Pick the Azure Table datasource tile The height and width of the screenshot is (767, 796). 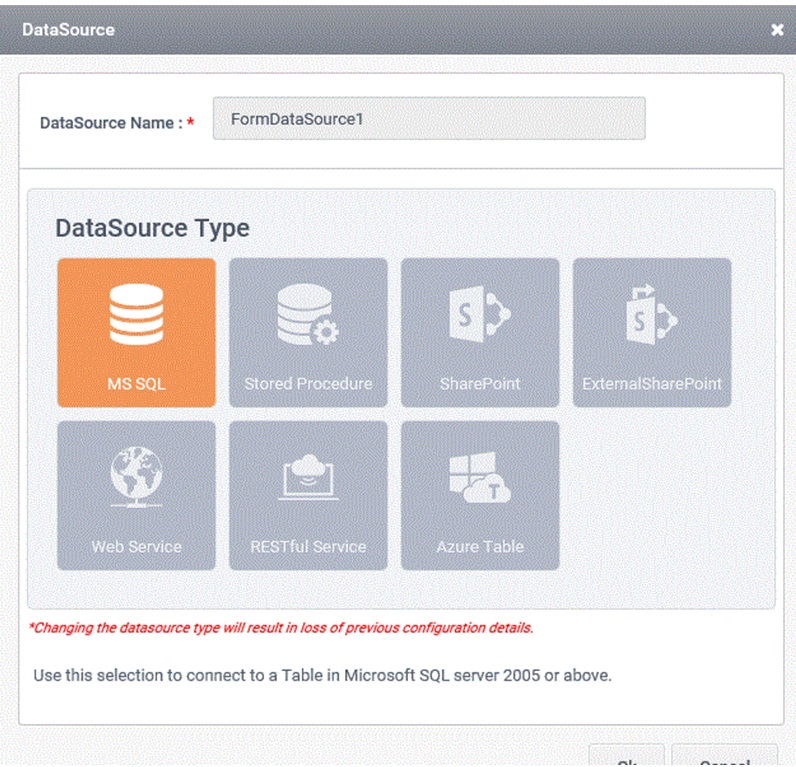(480, 495)
